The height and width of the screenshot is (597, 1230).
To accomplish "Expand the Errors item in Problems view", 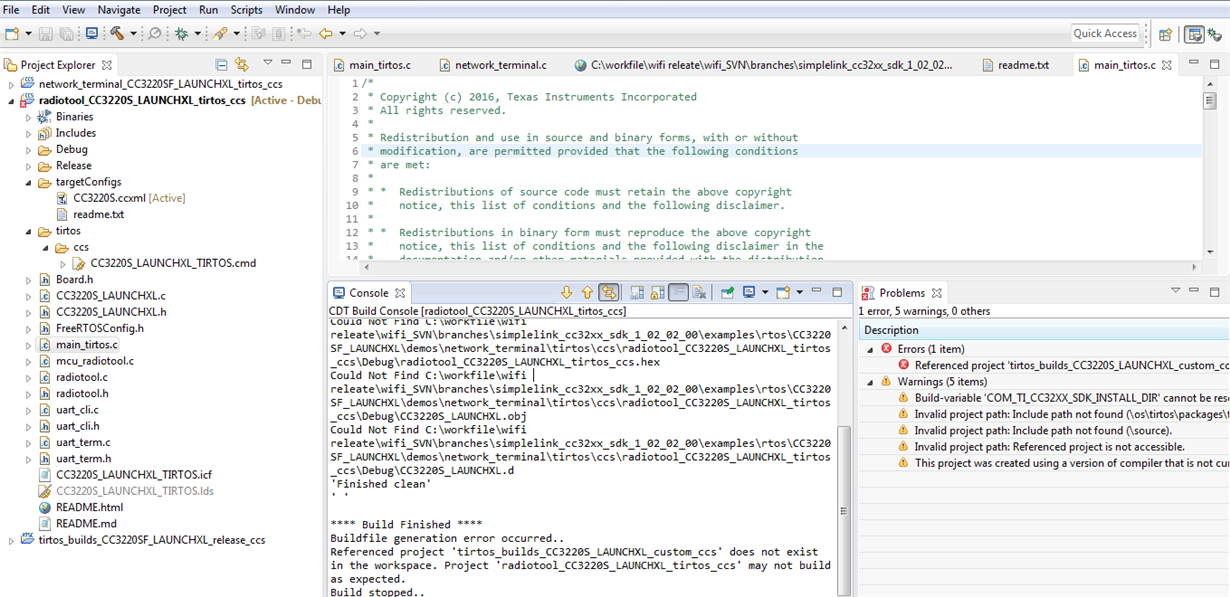I will (x=868, y=347).
